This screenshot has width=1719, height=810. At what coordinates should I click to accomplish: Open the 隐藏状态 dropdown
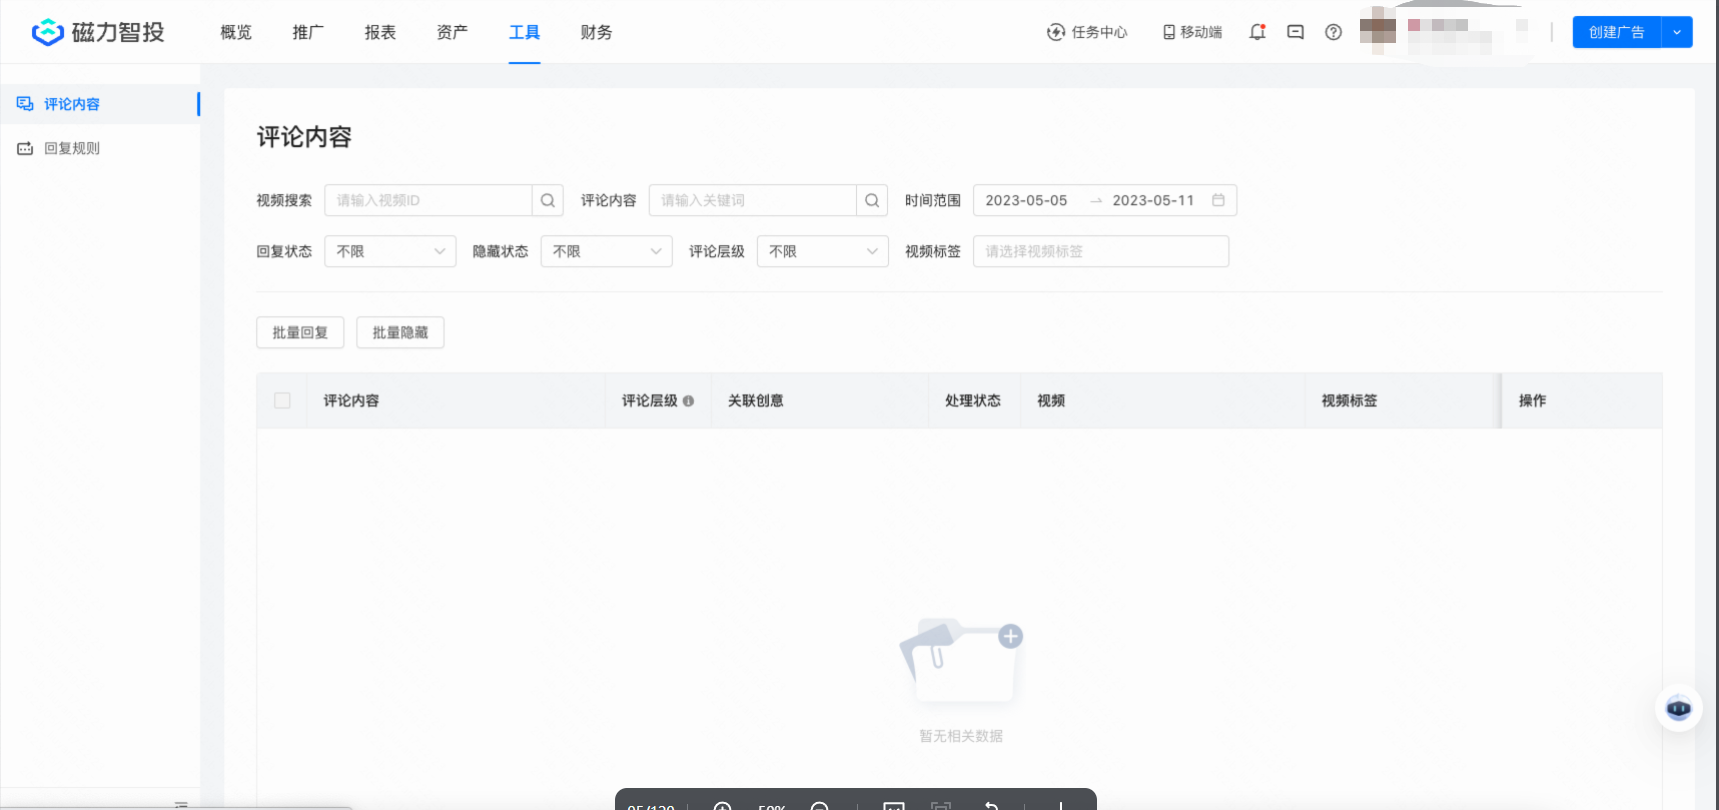[x=606, y=251]
